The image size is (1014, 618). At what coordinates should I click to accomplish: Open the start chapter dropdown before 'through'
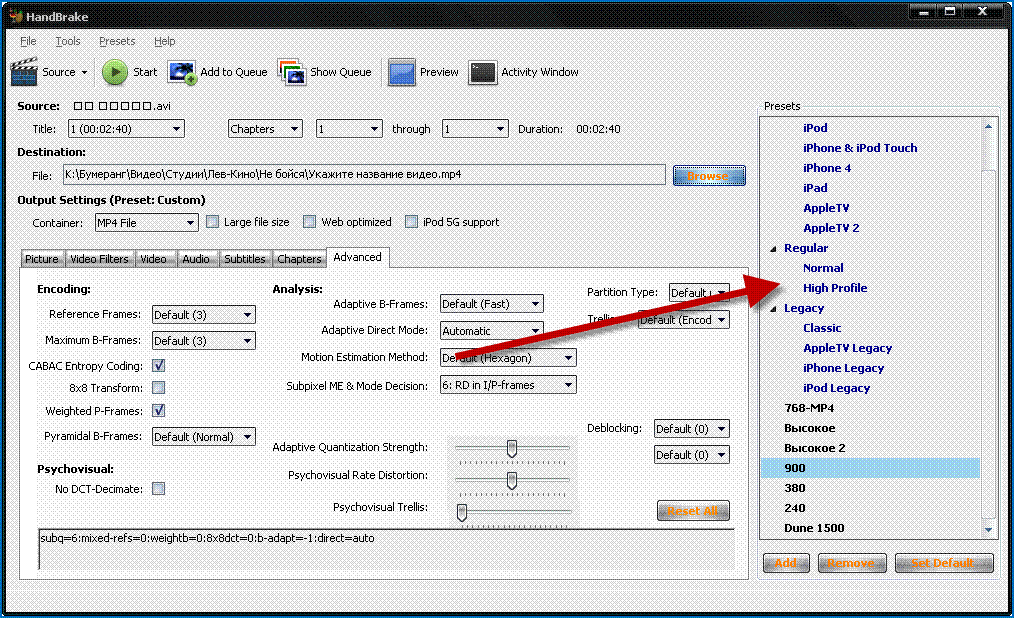(349, 129)
